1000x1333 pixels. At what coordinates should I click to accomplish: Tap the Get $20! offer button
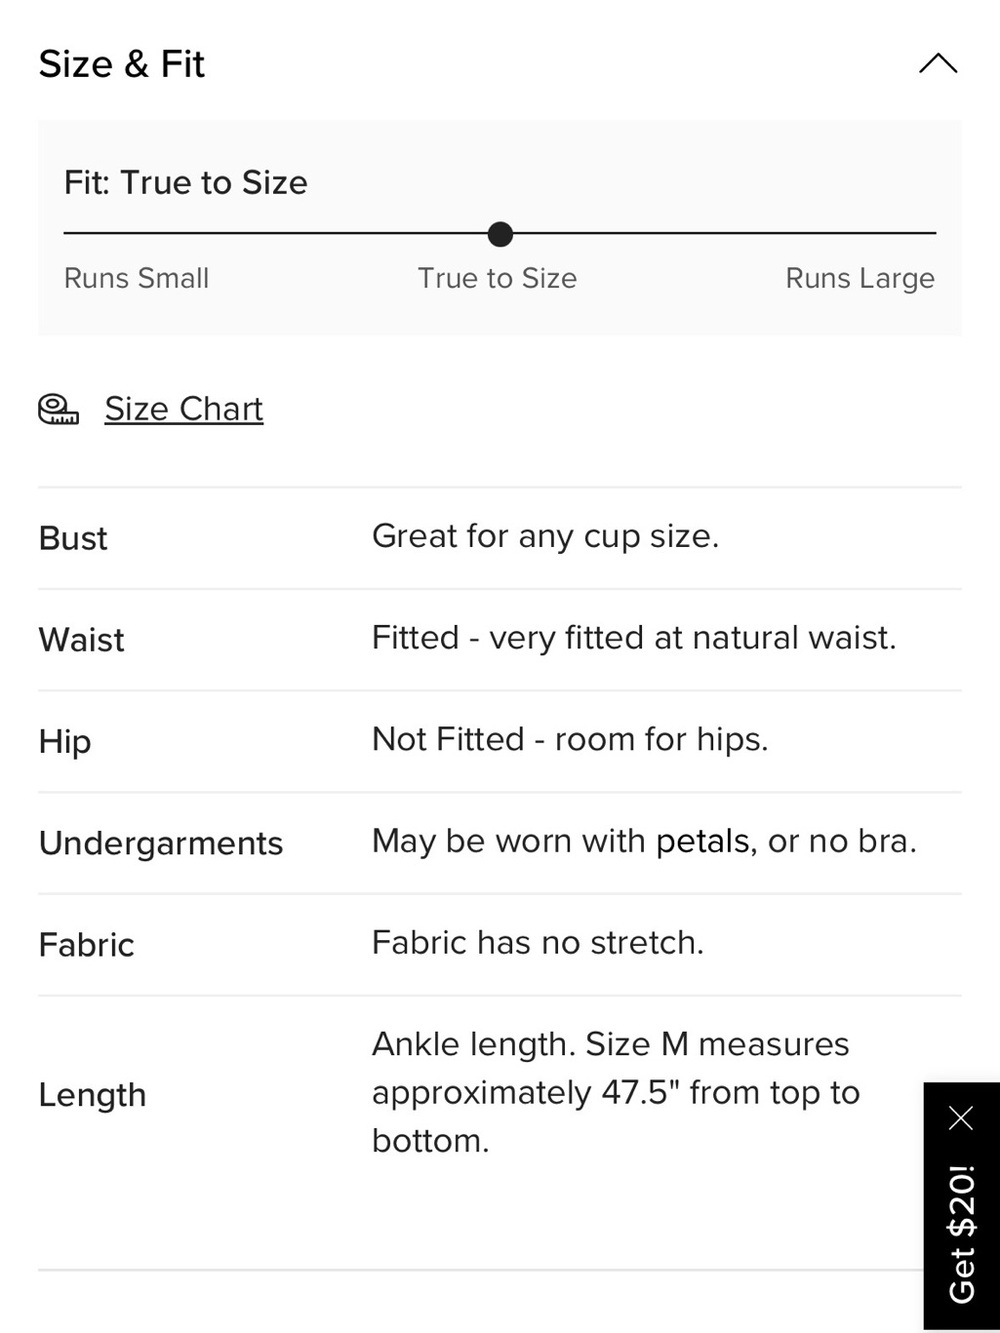(961, 1233)
